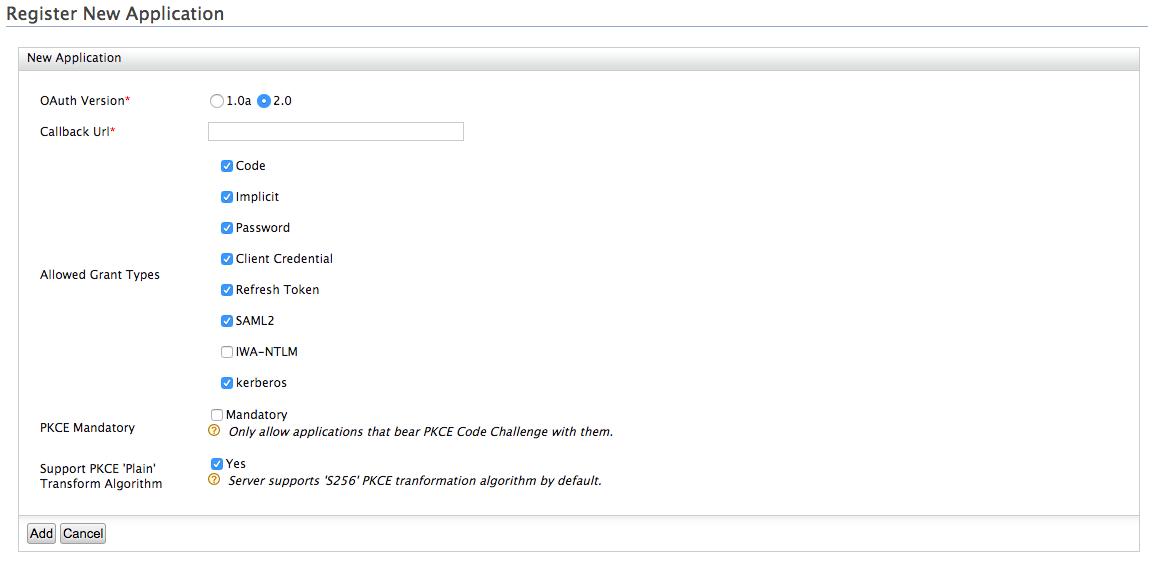Click the Callback Url text field
Image resolution: width=1155 pixels, height=579 pixels.
click(x=335, y=132)
